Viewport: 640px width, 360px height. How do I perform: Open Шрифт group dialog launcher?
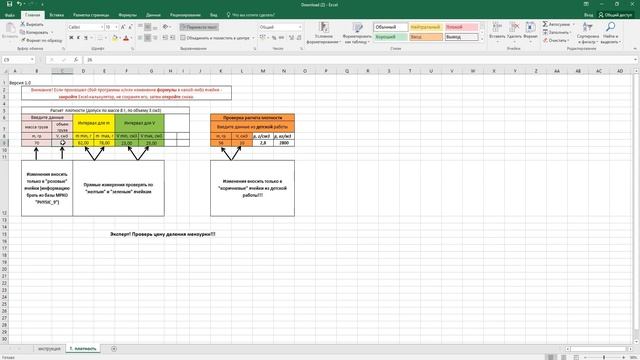(x=132, y=49)
